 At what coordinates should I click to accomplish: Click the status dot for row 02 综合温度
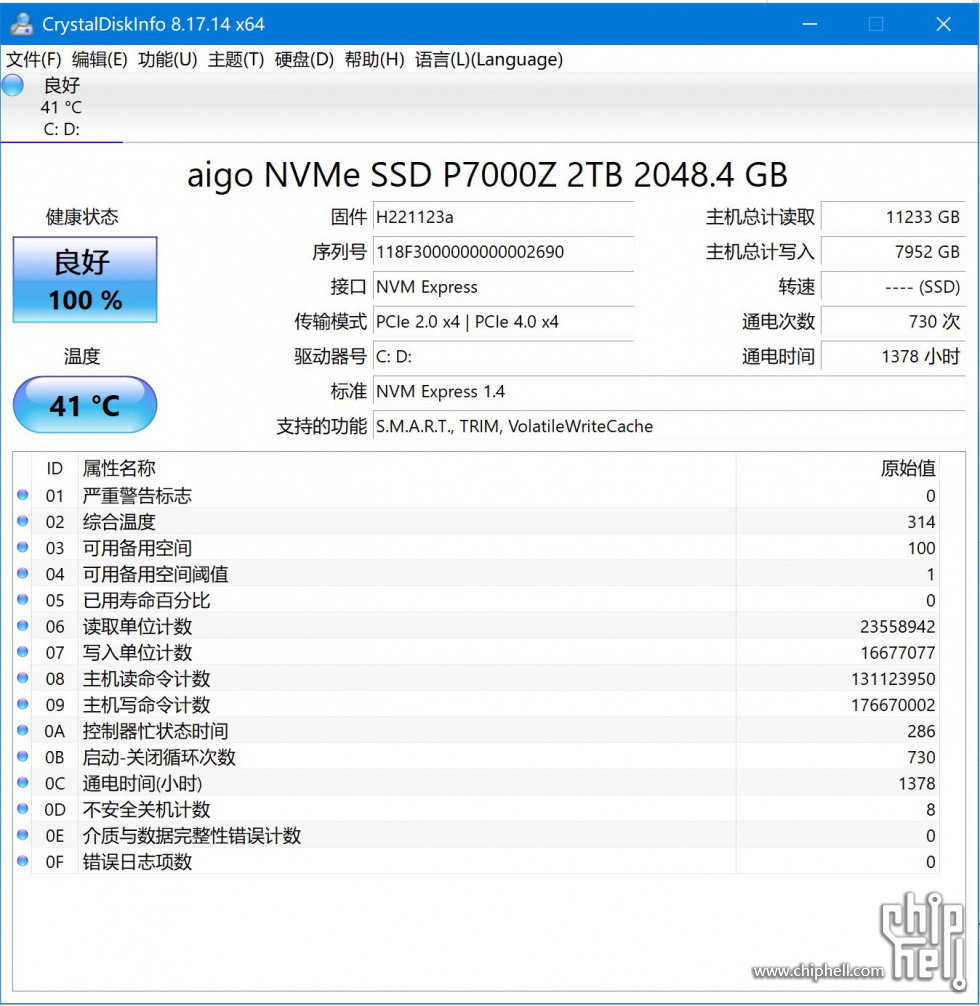pyautogui.click(x=22, y=521)
